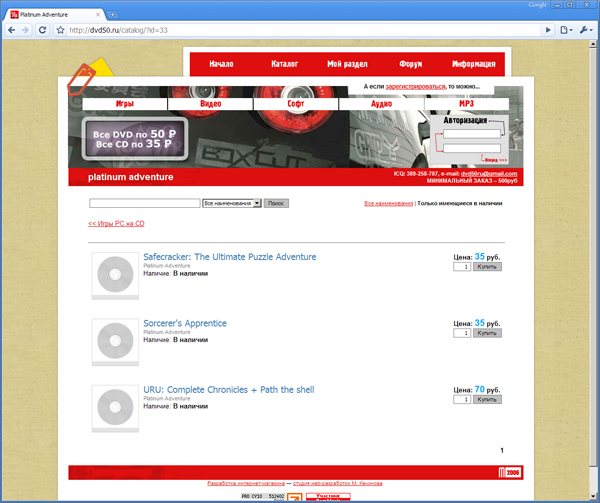Reload the page with the refresh icon
Image resolution: width=600 pixels, height=503 pixels.
tap(42, 30)
